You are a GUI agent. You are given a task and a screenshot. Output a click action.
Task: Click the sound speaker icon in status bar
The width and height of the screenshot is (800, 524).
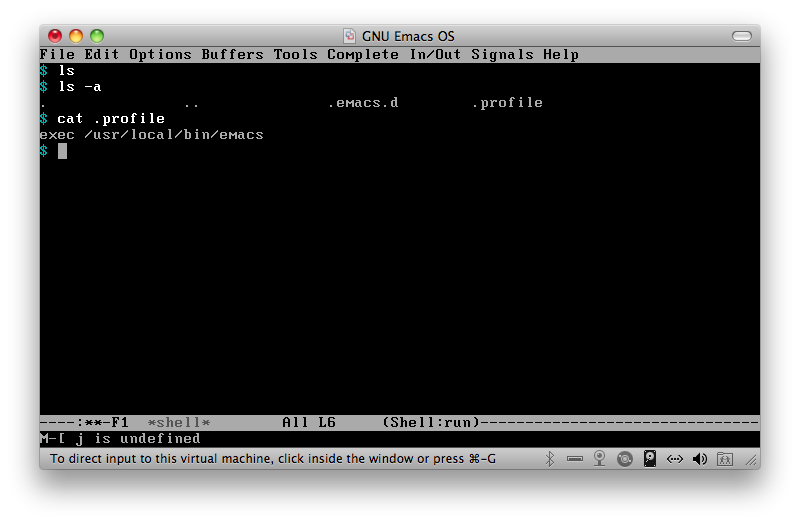[699, 459]
